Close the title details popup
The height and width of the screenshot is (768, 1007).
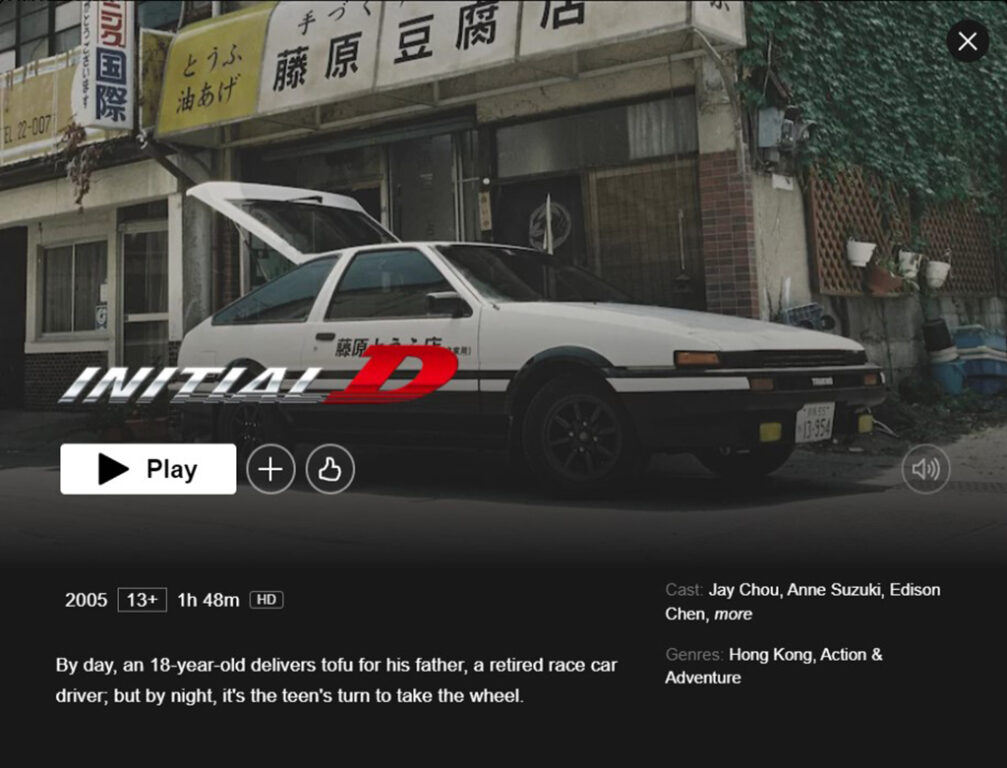tap(967, 42)
